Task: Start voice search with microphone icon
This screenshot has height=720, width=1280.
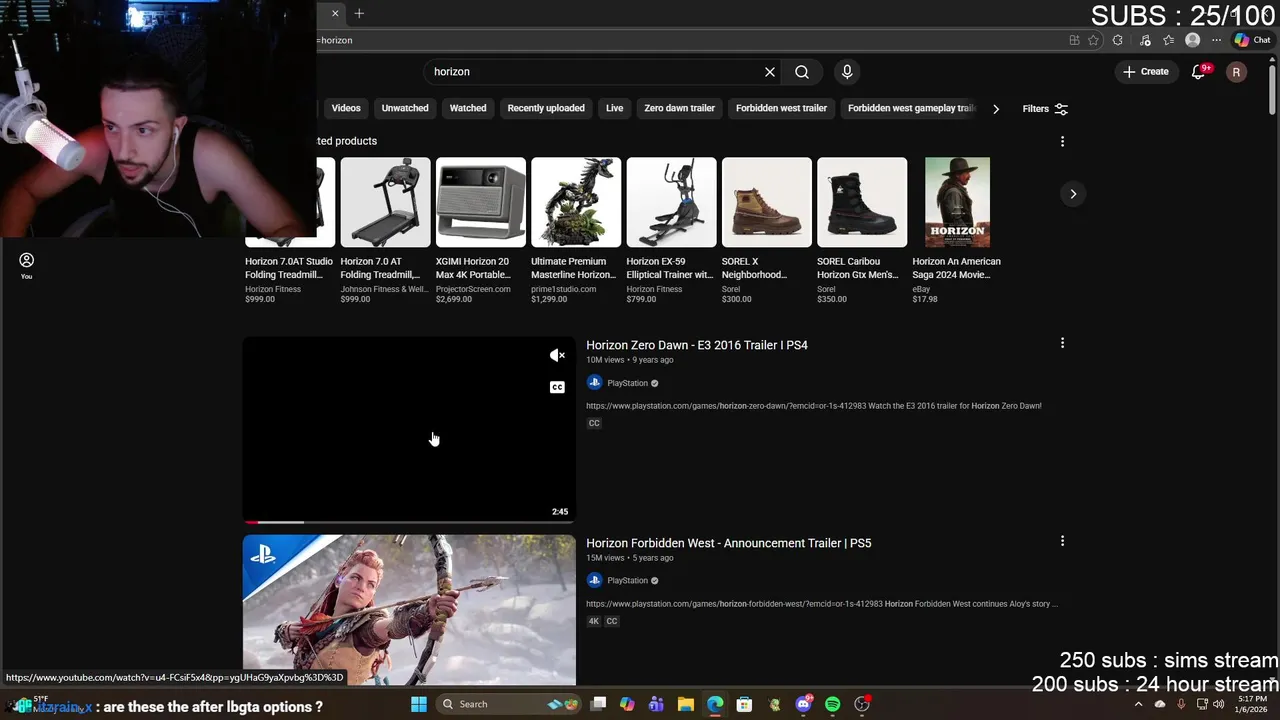Action: (847, 72)
